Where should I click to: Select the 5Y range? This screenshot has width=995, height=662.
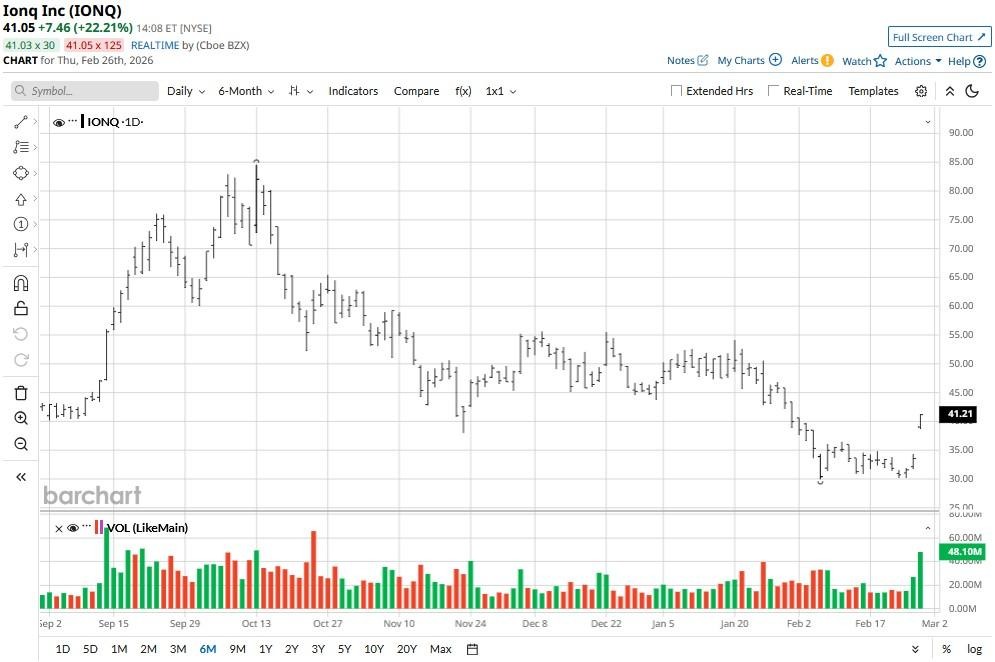(x=344, y=649)
